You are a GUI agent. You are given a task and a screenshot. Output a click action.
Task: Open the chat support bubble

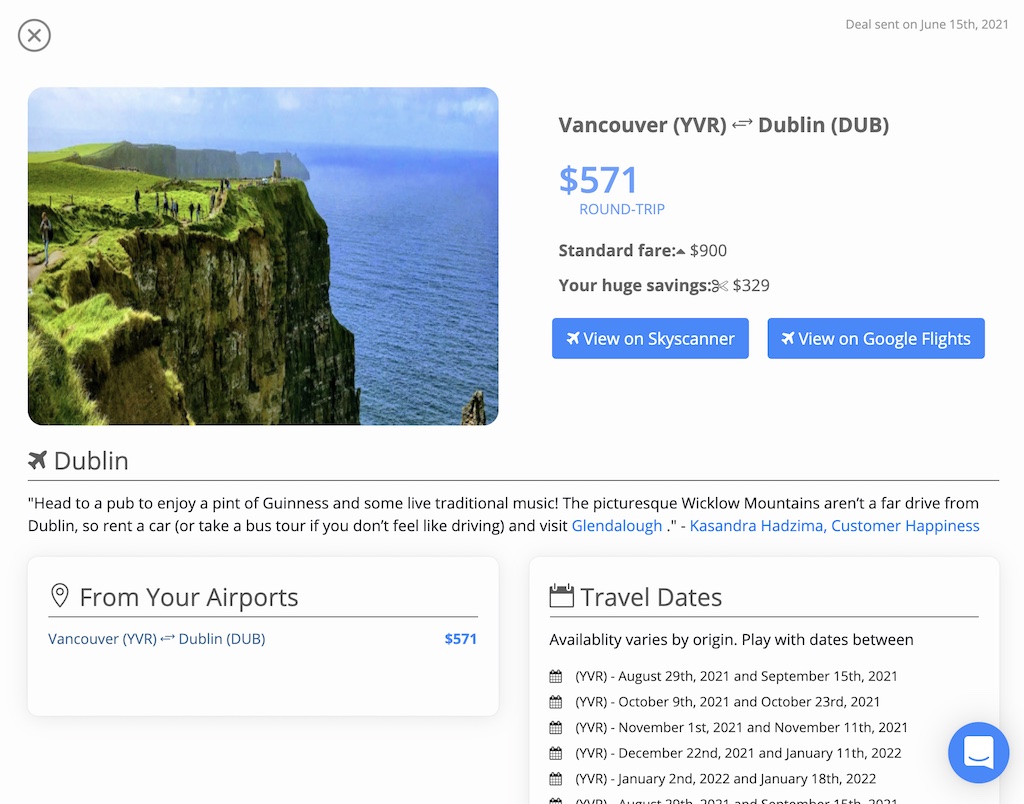tap(978, 752)
